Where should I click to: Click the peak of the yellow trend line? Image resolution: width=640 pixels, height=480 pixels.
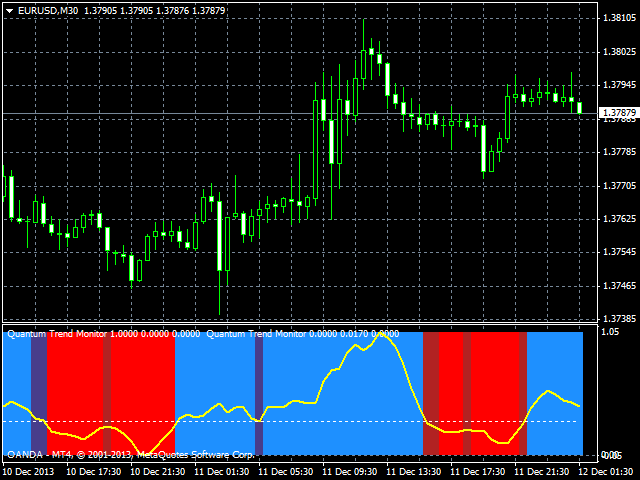coord(378,334)
